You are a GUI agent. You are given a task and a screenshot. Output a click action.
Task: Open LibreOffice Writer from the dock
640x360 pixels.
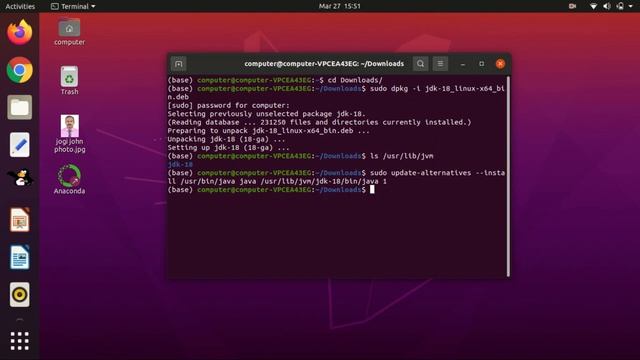[20, 257]
